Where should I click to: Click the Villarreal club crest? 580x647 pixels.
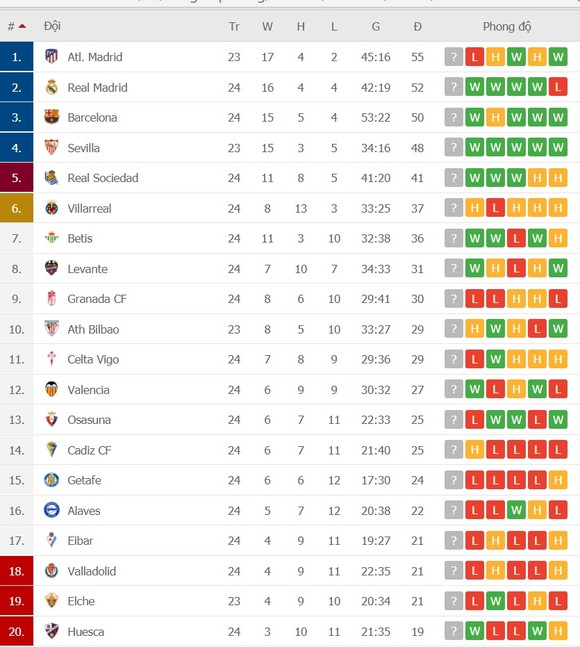(x=52, y=208)
